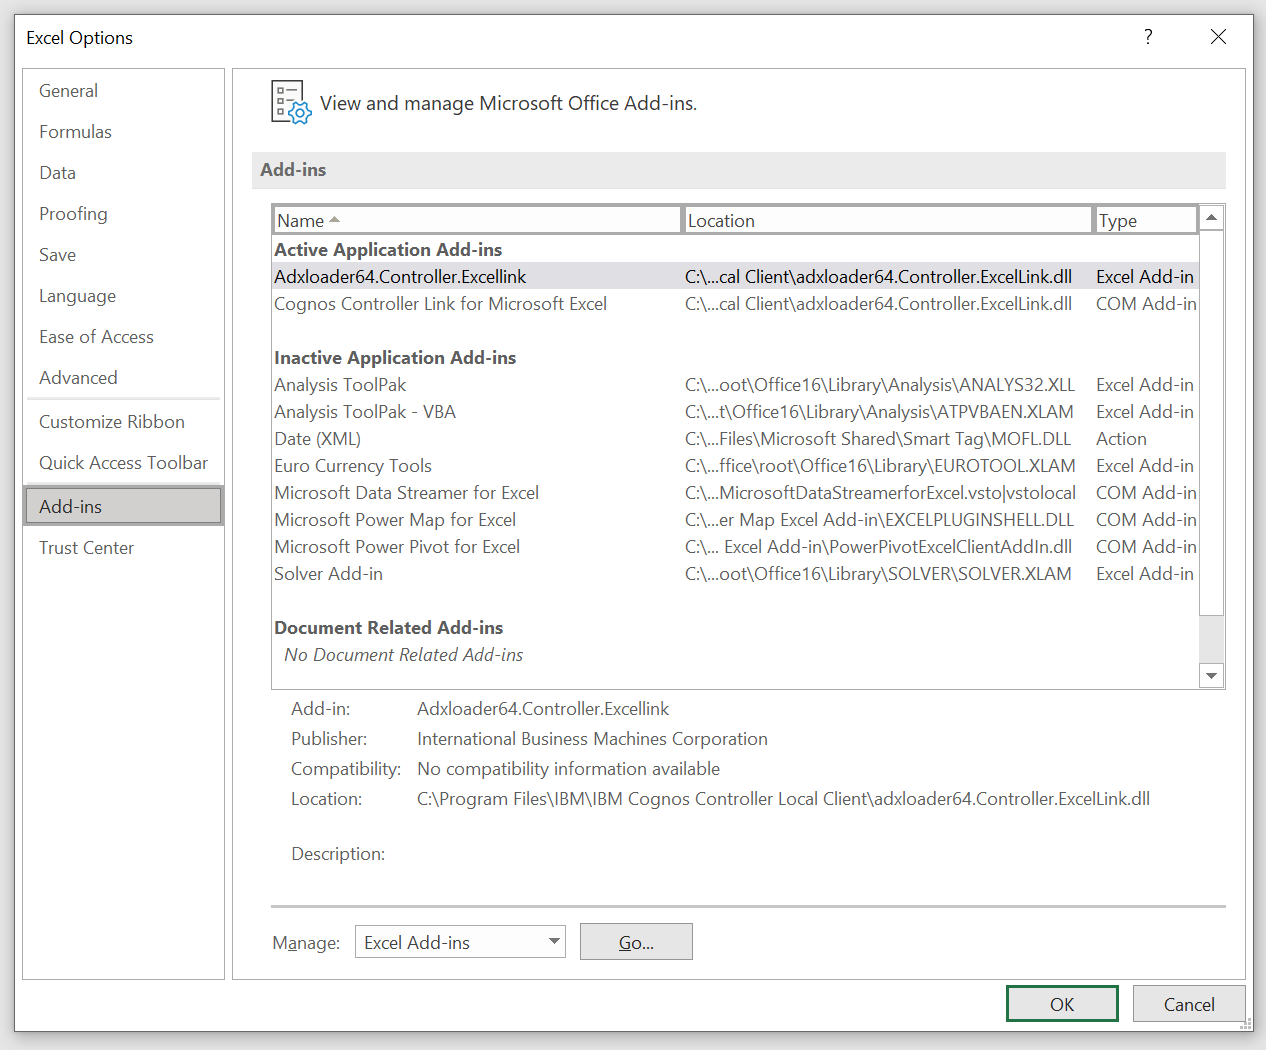The height and width of the screenshot is (1050, 1266).
Task: Select Cognos Controller Link for Microsoft Excel
Action: pyautogui.click(x=735, y=304)
